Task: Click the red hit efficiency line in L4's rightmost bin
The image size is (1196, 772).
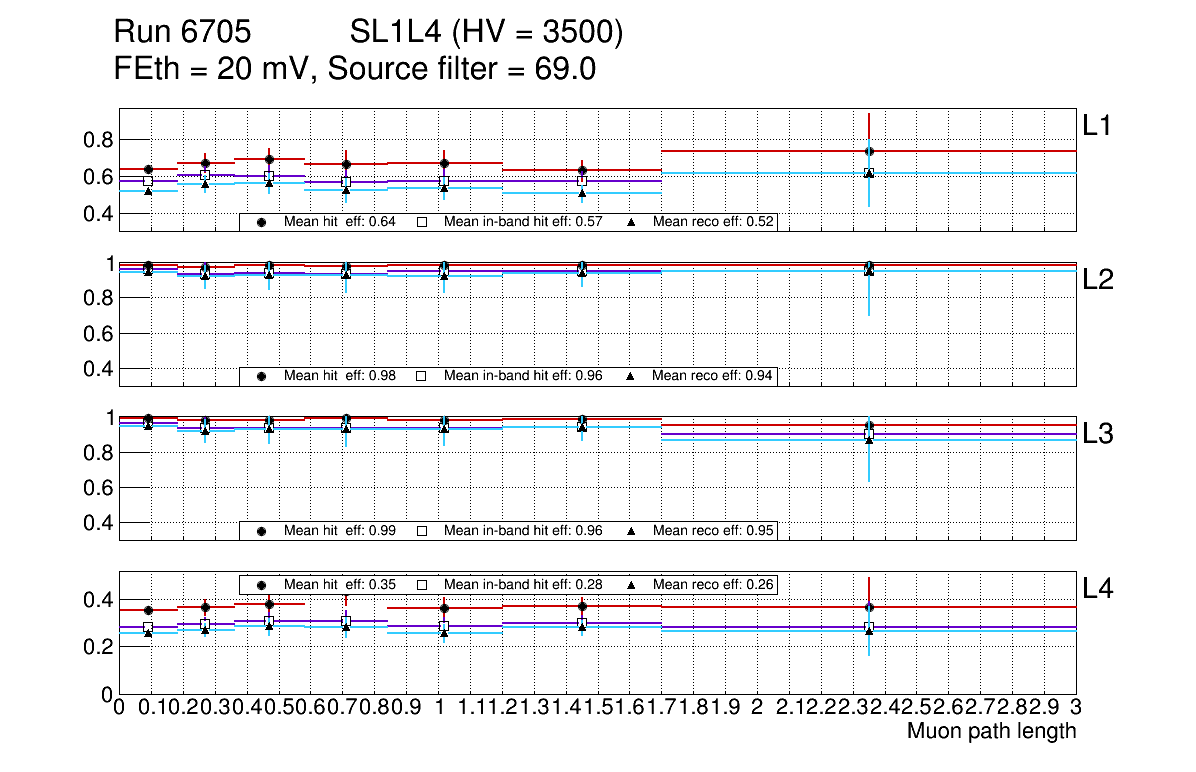Action: click(970, 607)
